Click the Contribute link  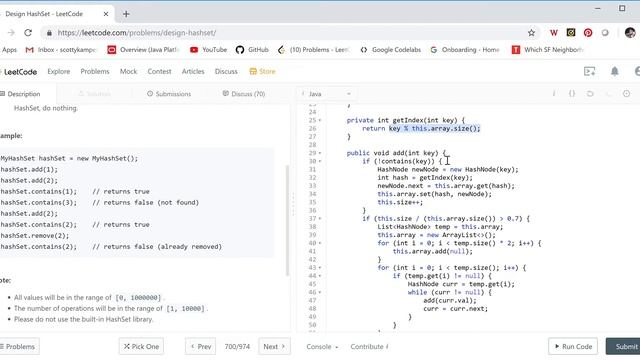[369, 347]
